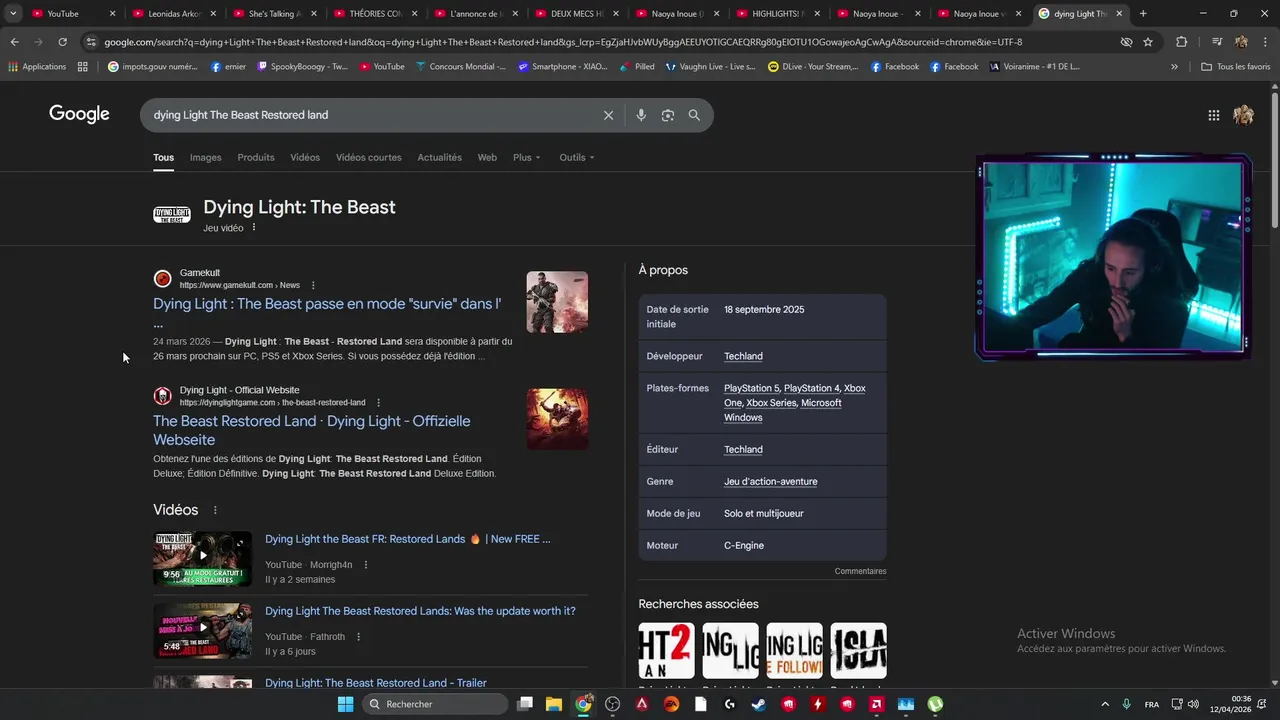Click the magnifier search button
The width and height of the screenshot is (1280, 720).
point(694,115)
